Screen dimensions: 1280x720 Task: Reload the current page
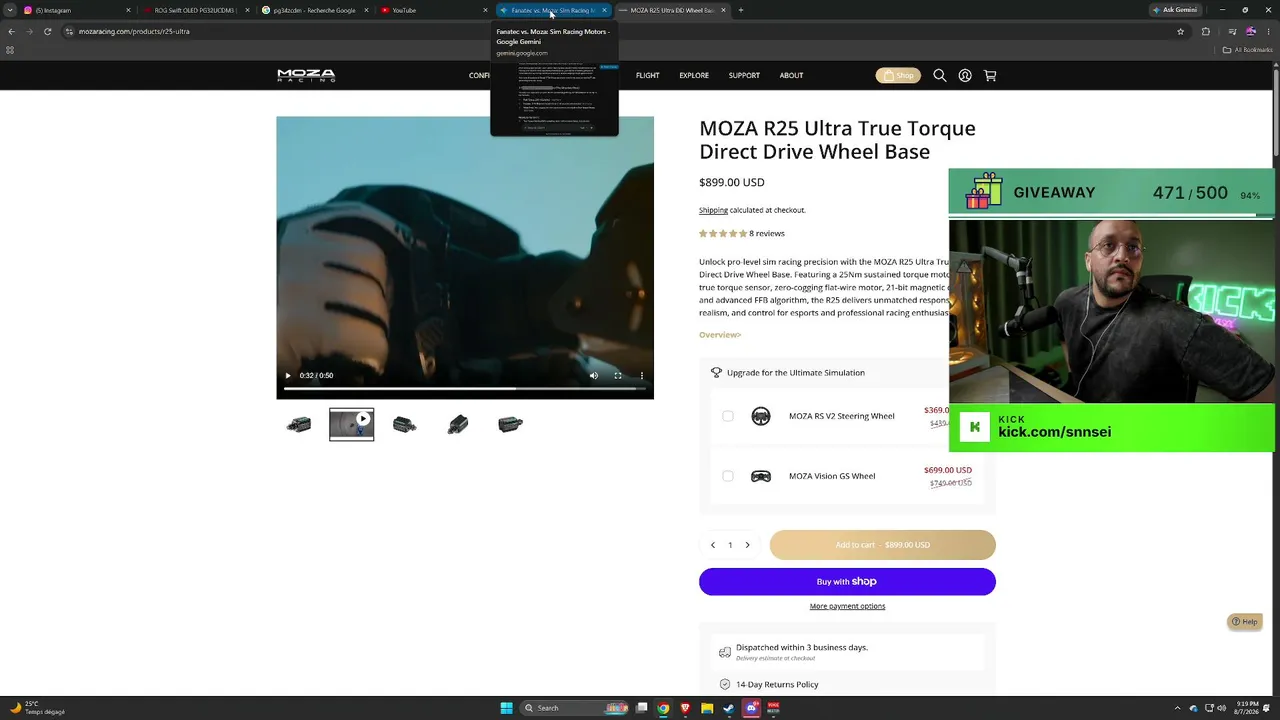tap(47, 31)
